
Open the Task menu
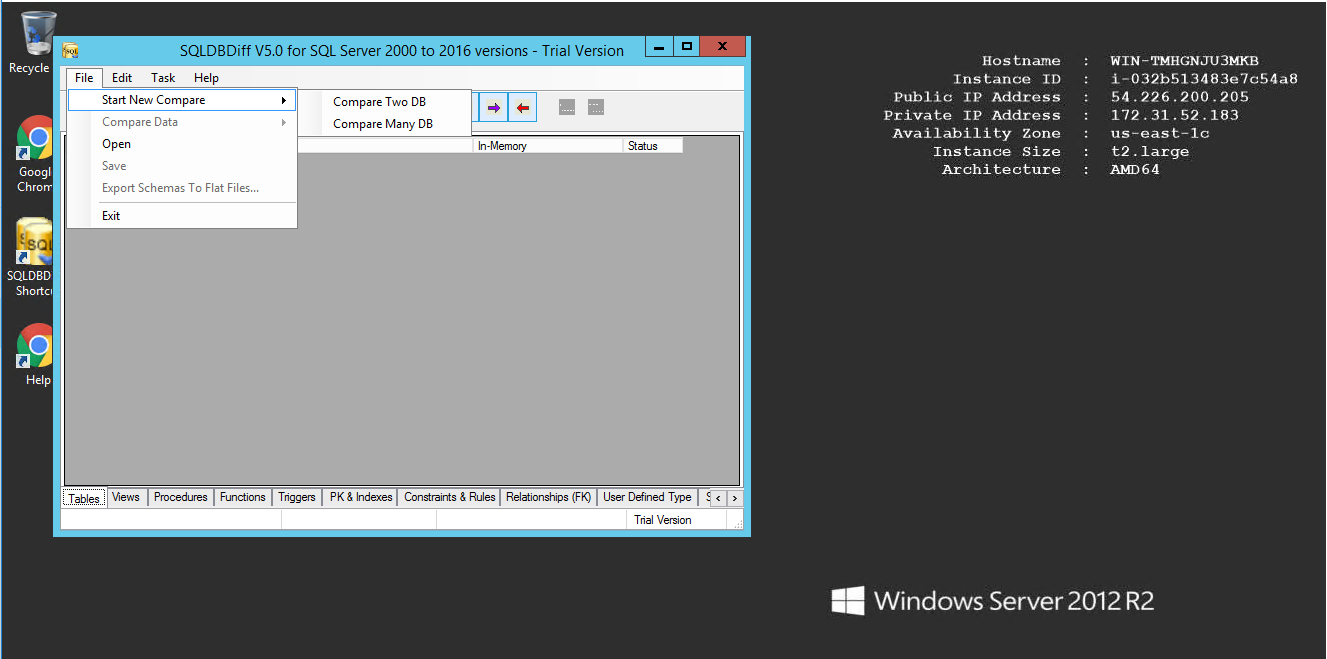pos(163,78)
